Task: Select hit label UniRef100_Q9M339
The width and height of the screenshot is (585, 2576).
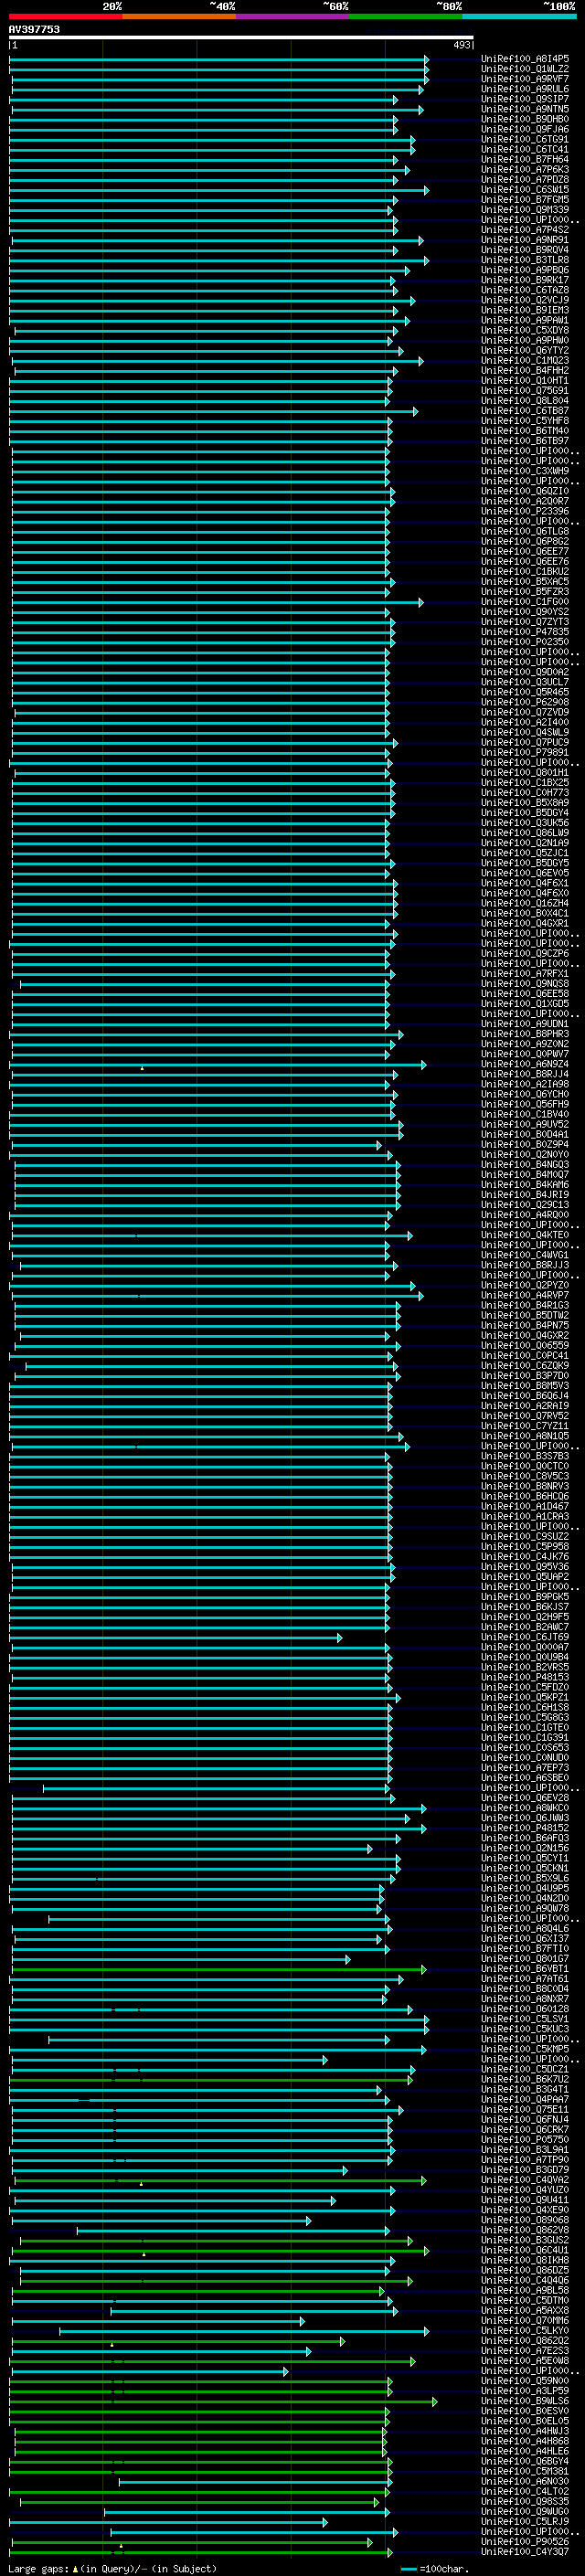Action: (x=525, y=209)
